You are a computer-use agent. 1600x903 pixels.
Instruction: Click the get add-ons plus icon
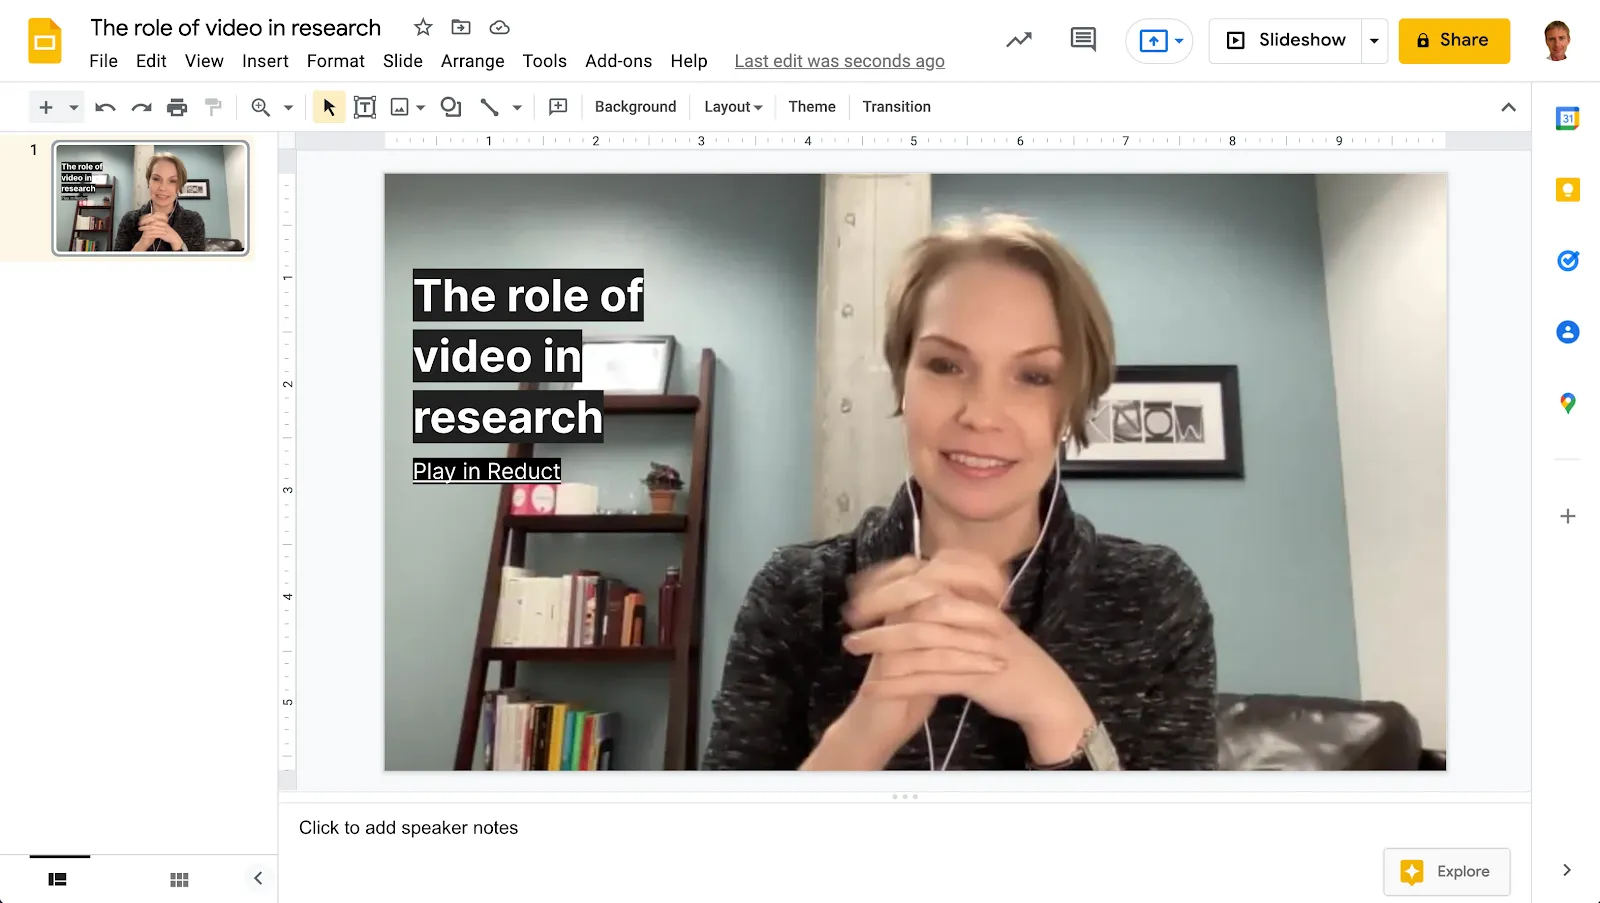(1568, 516)
